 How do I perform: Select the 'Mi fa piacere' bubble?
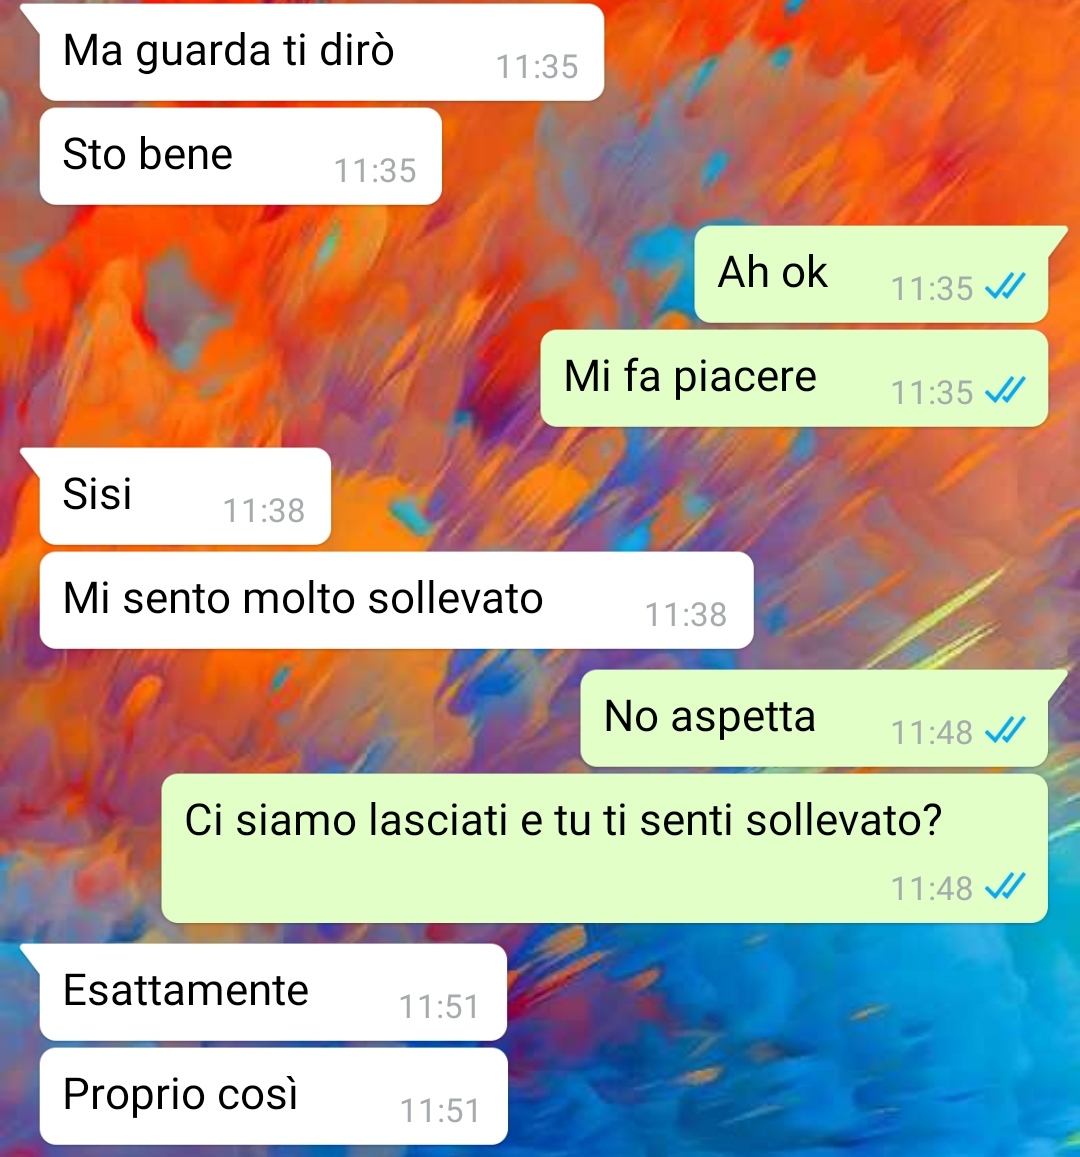(795, 379)
